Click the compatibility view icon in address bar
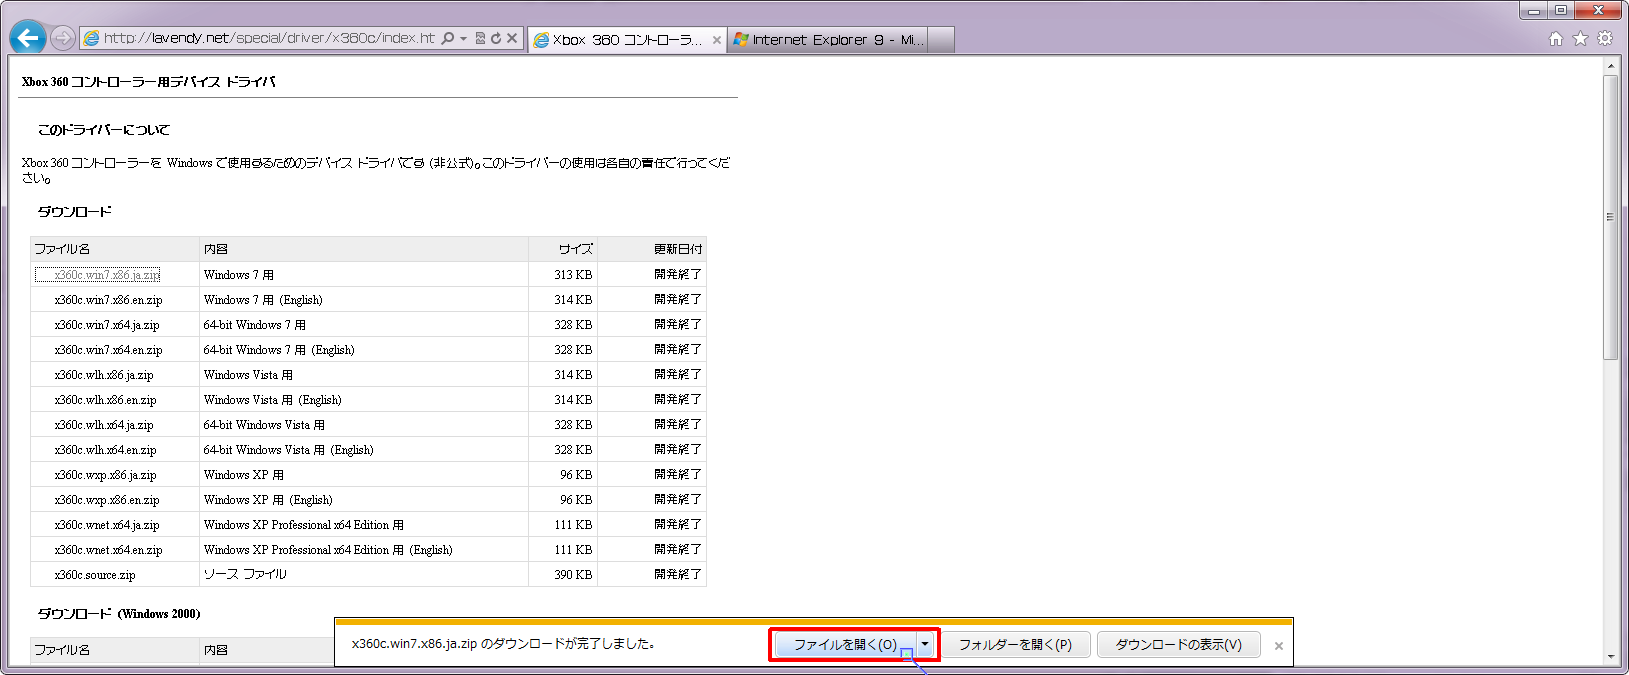The width and height of the screenshot is (1629, 675). click(x=480, y=38)
